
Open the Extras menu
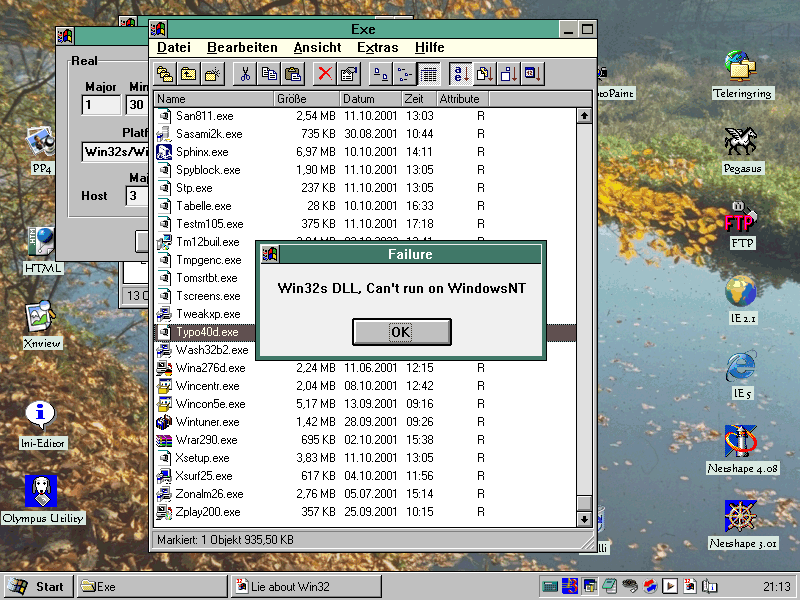[x=377, y=47]
